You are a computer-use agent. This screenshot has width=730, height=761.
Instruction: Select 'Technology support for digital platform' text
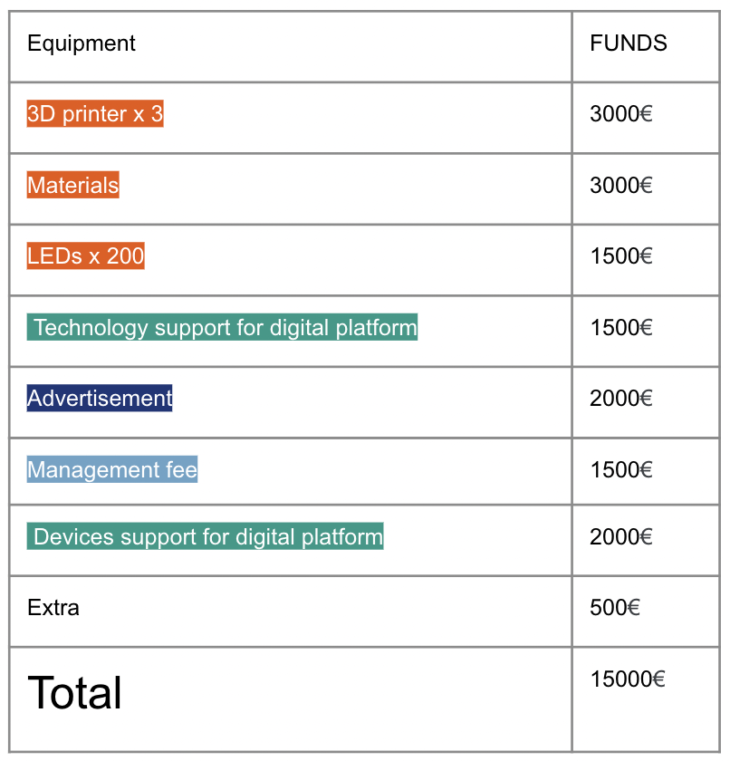pos(223,327)
